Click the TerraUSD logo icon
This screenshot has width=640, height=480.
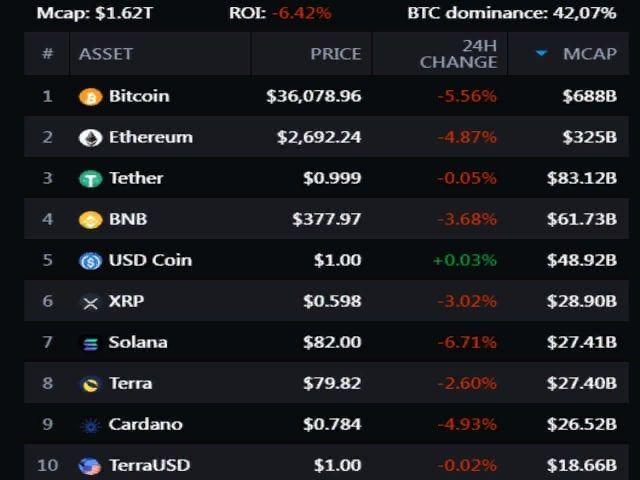point(91,466)
